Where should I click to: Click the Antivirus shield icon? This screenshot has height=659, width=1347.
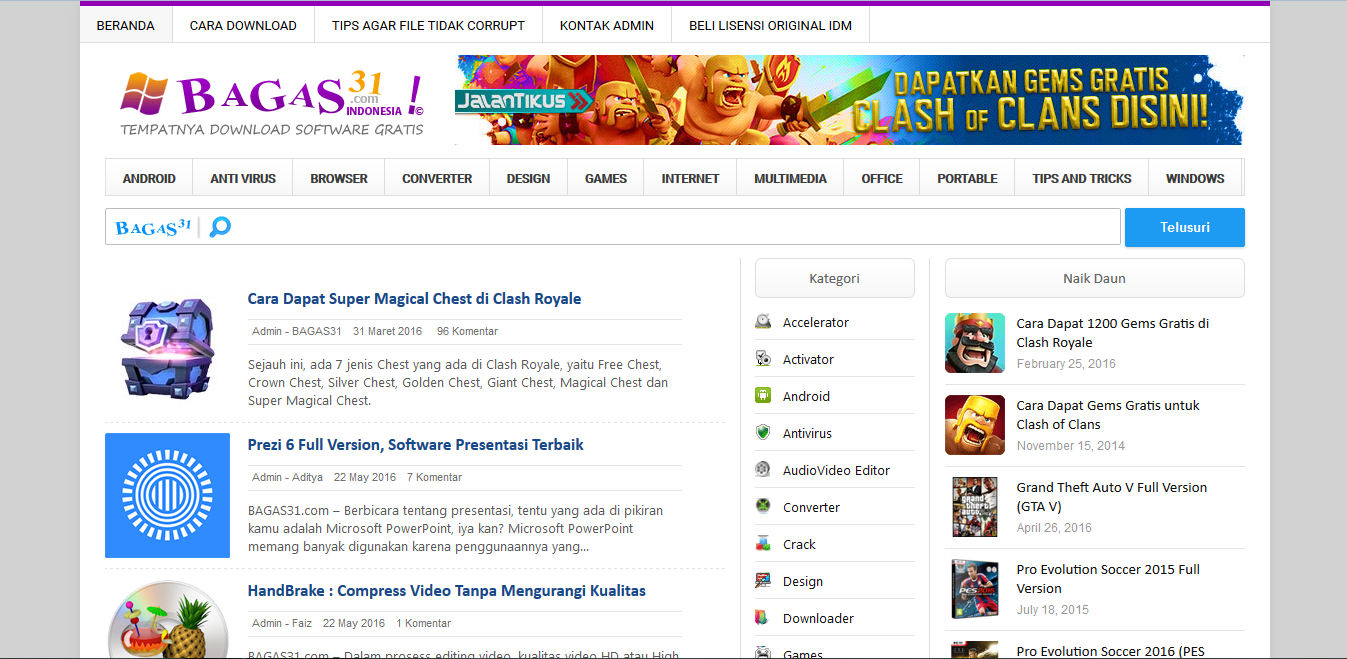763,433
